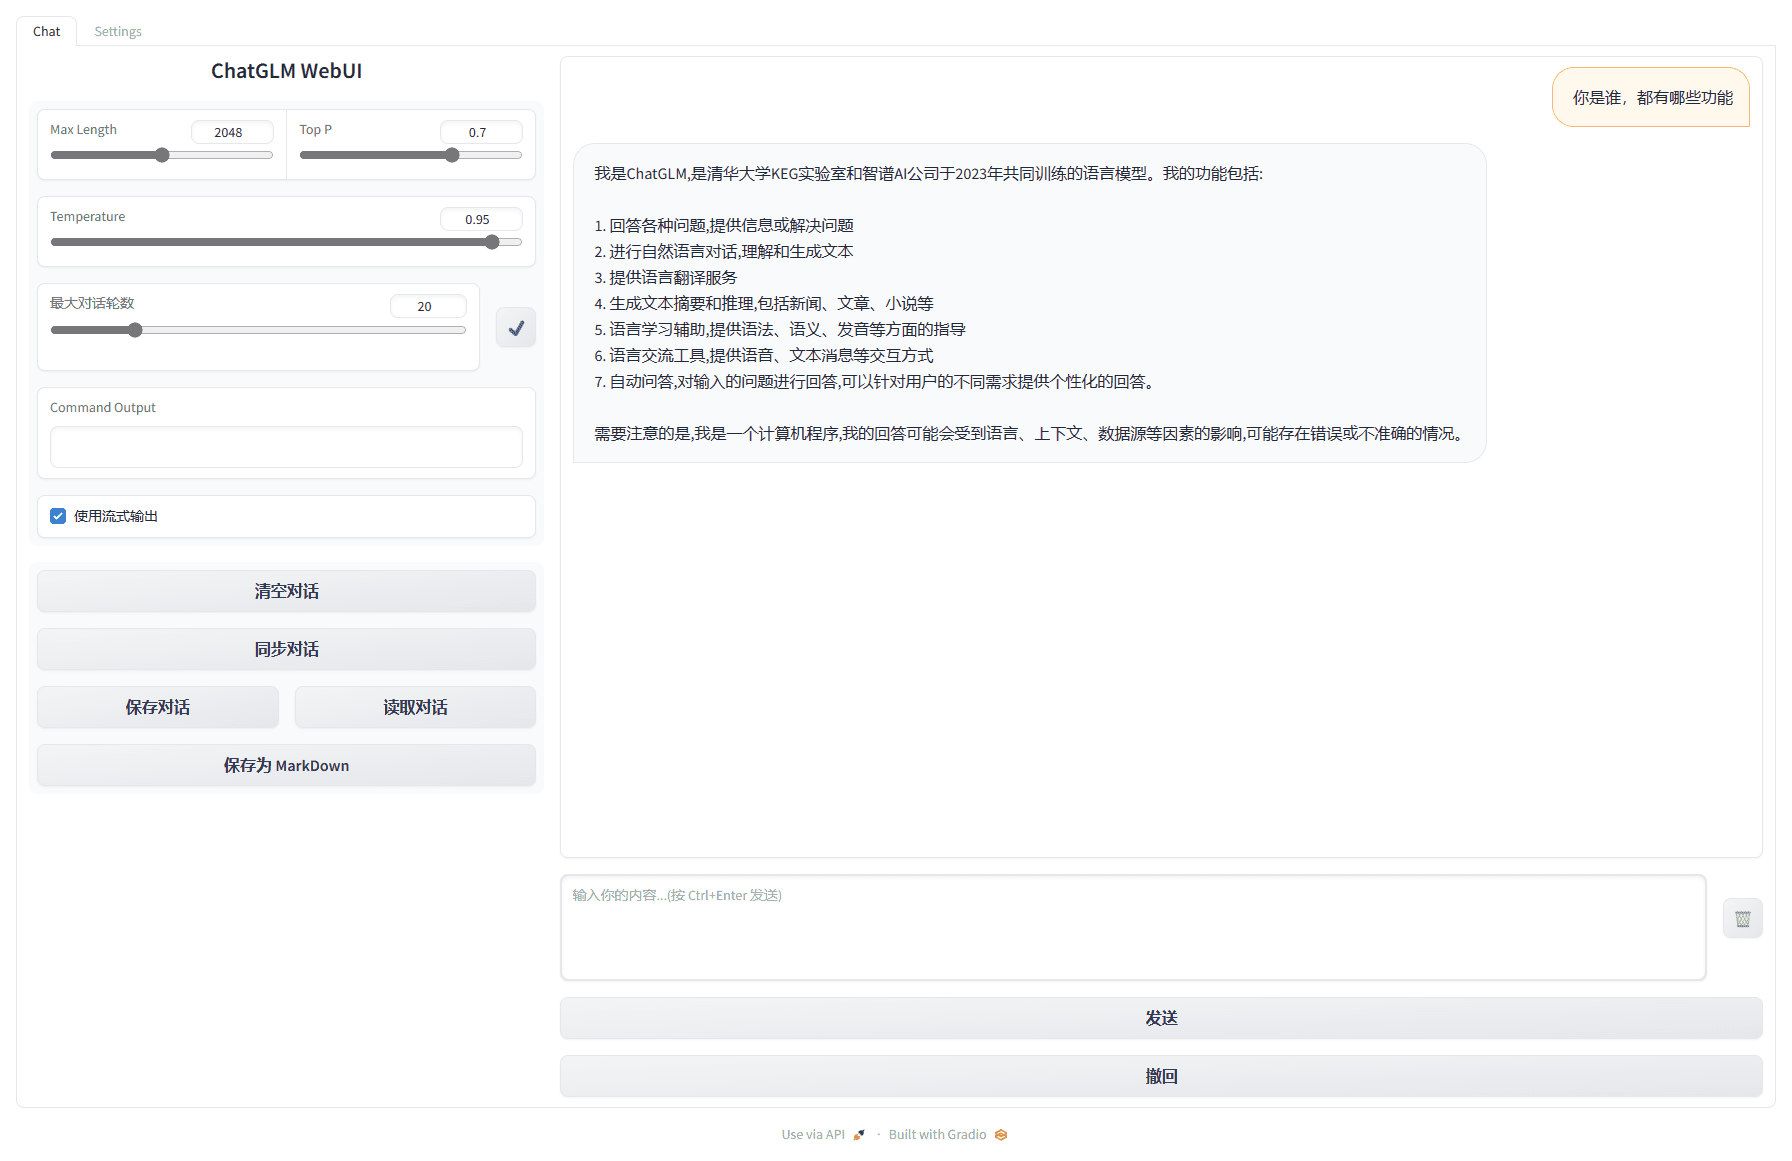Click the Max Length slider handle

click(x=162, y=155)
